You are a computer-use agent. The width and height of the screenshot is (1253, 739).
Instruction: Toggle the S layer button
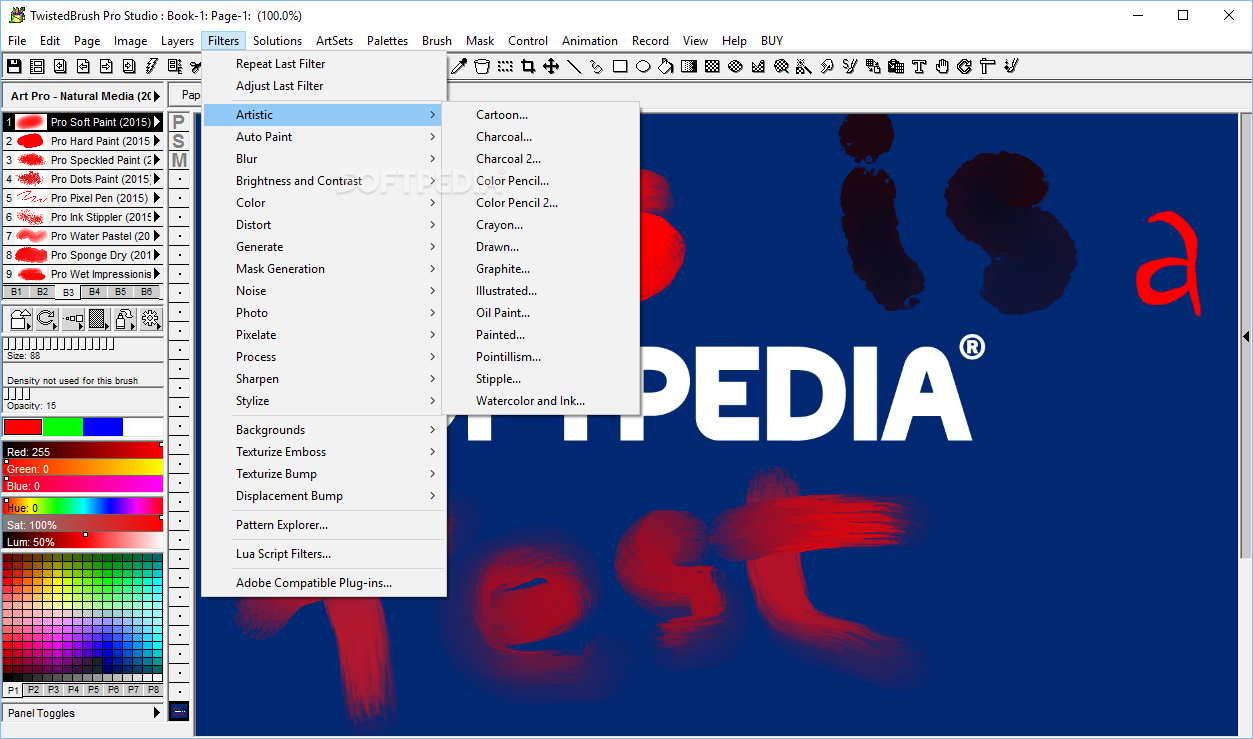(179, 141)
